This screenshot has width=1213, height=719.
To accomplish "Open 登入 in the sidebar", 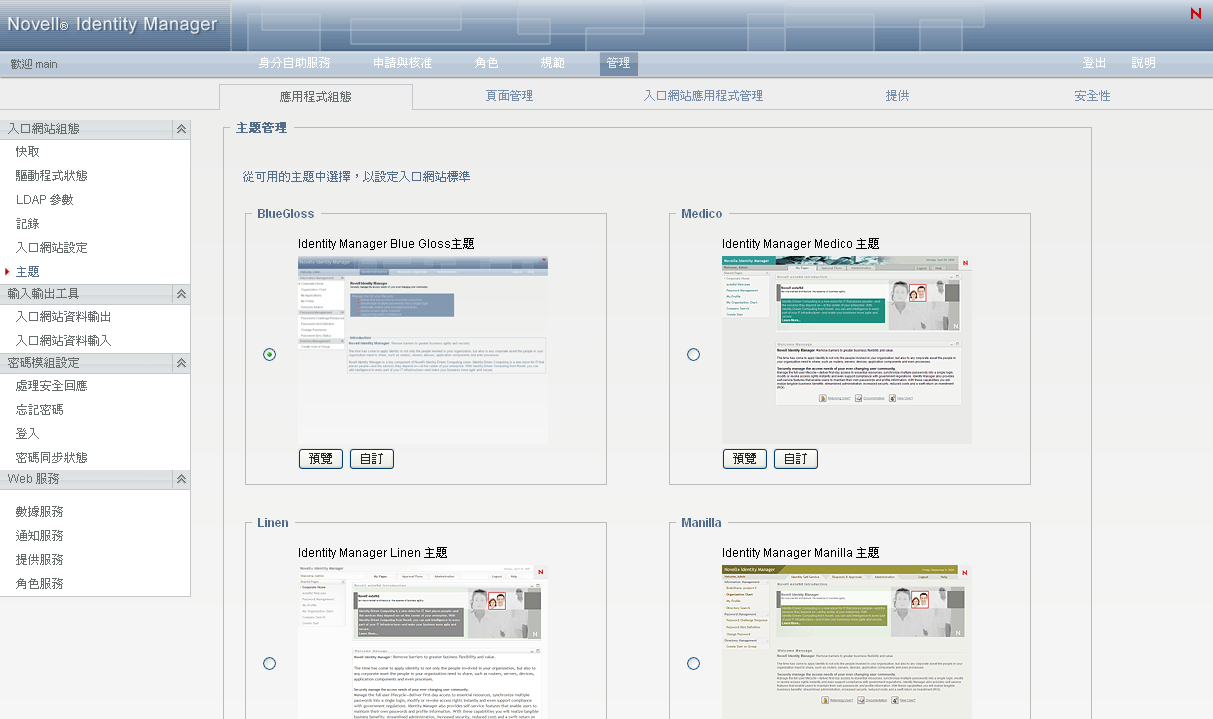I will coord(28,434).
